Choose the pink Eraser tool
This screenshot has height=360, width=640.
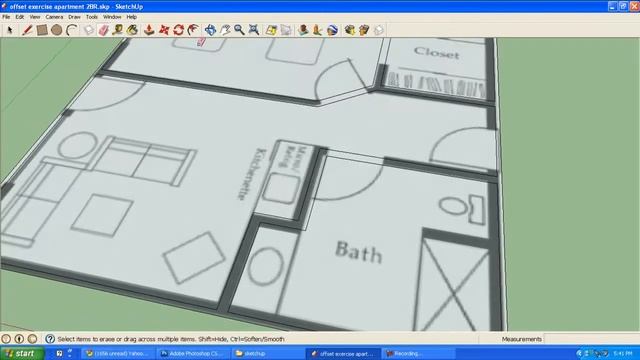coord(104,30)
